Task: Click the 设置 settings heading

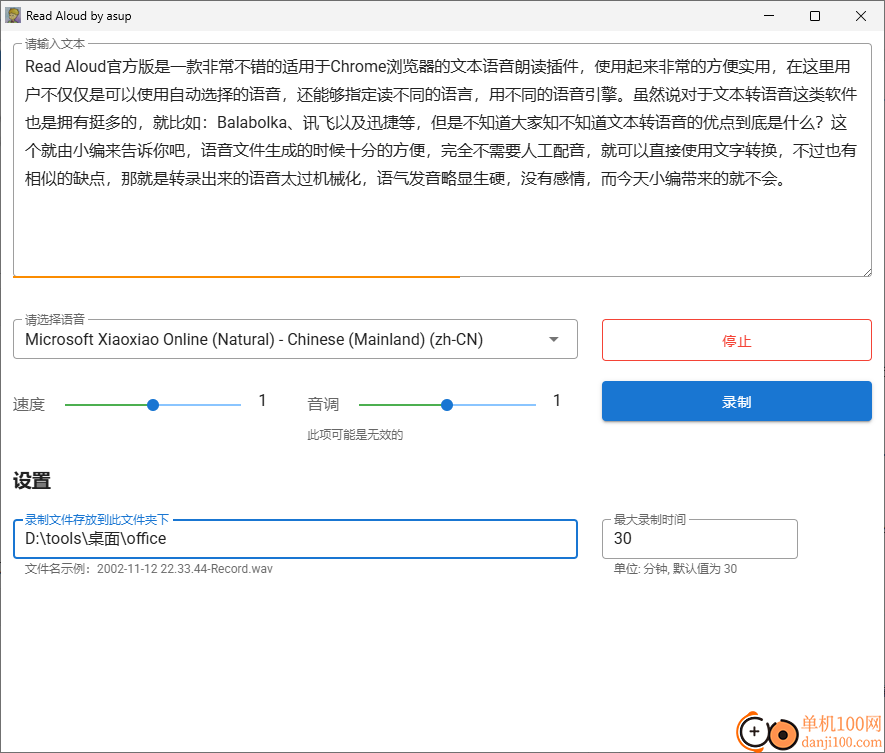Action: click(x=32, y=481)
